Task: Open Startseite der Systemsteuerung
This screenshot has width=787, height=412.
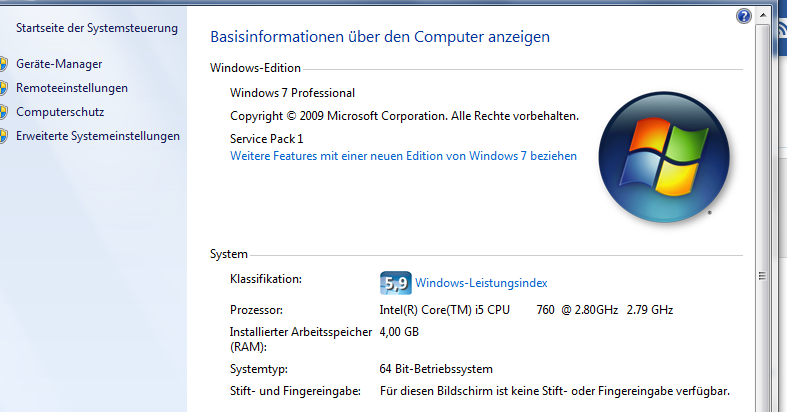Action: tap(97, 28)
